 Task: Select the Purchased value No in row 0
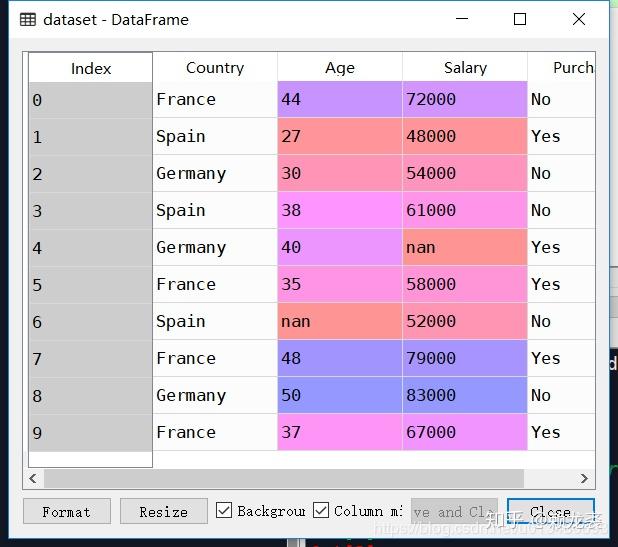click(x=561, y=99)
